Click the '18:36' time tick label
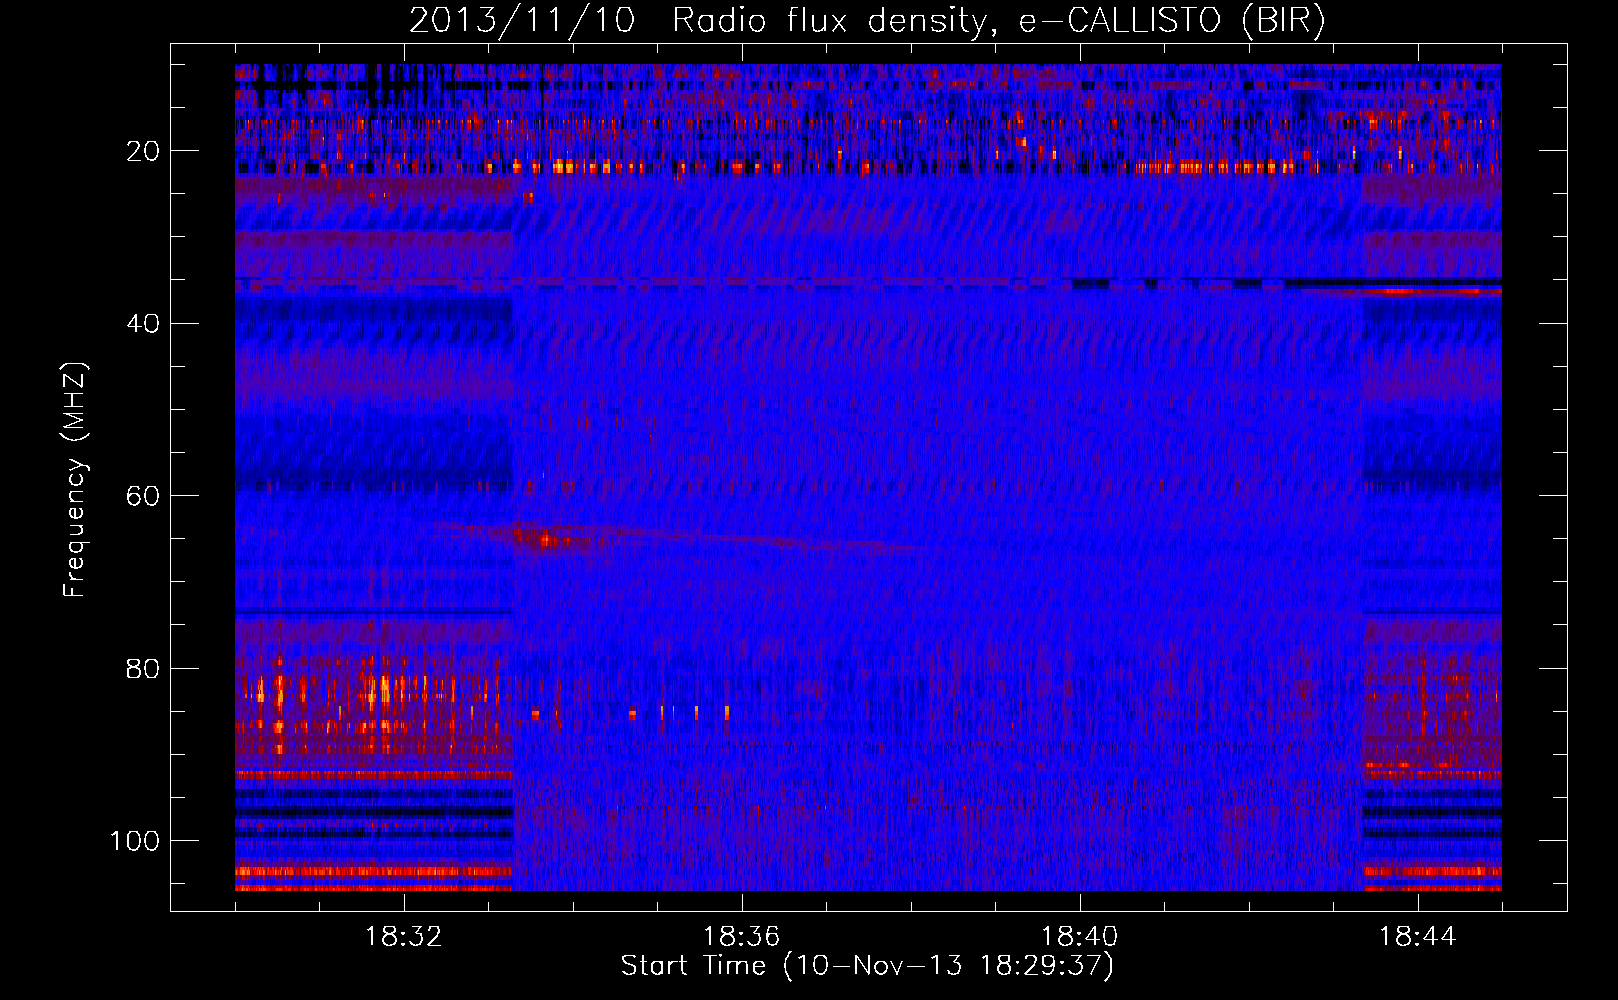The height and width of the screenshot is (1000, 1618). click(742, 937)
